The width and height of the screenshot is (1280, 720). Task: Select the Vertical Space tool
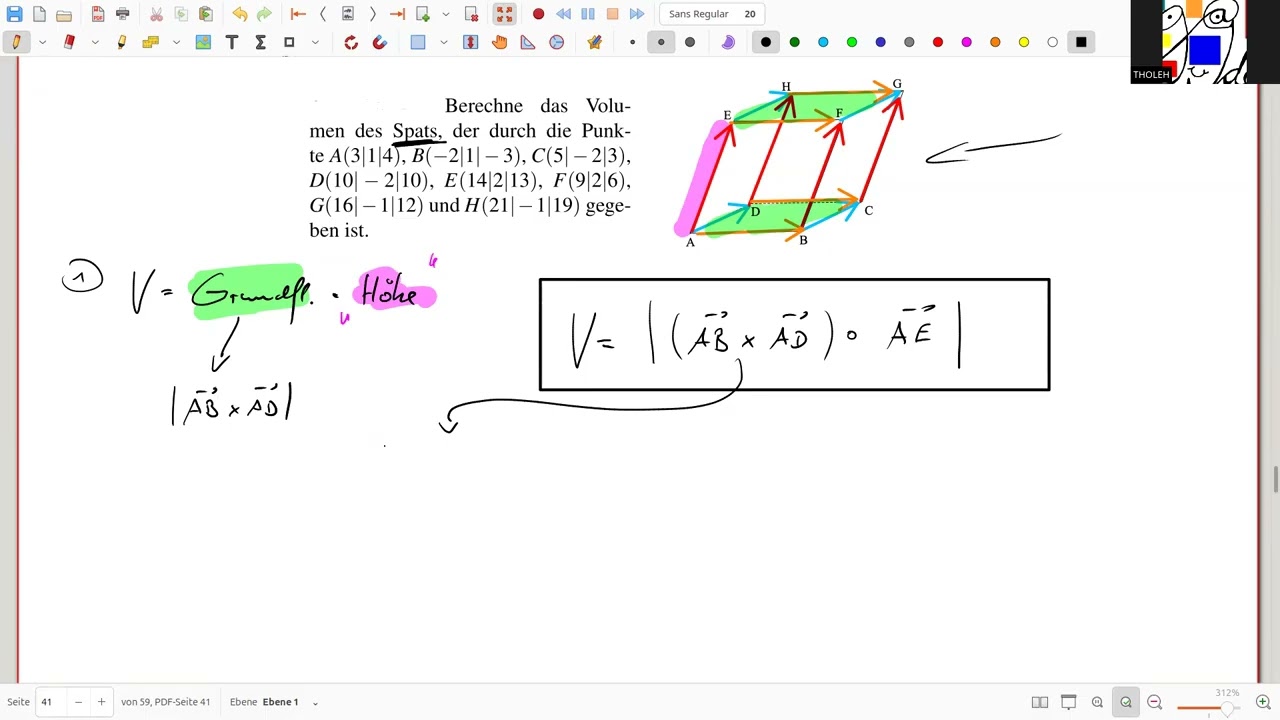click(470, 42)
